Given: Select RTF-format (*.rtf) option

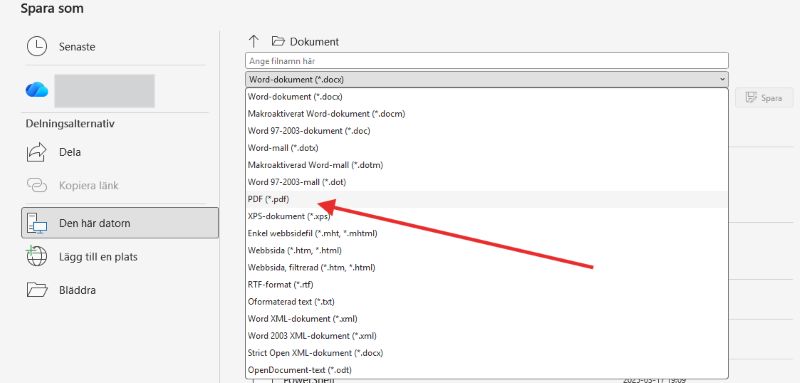Looking at the screenshot, I should point(487,285).
